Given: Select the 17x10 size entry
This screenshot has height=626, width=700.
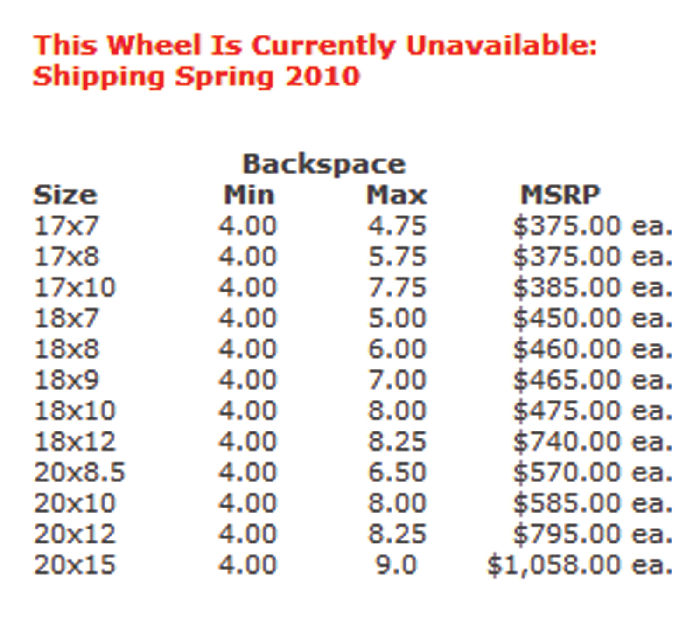Looking at the screenshot, I should 74,287.
